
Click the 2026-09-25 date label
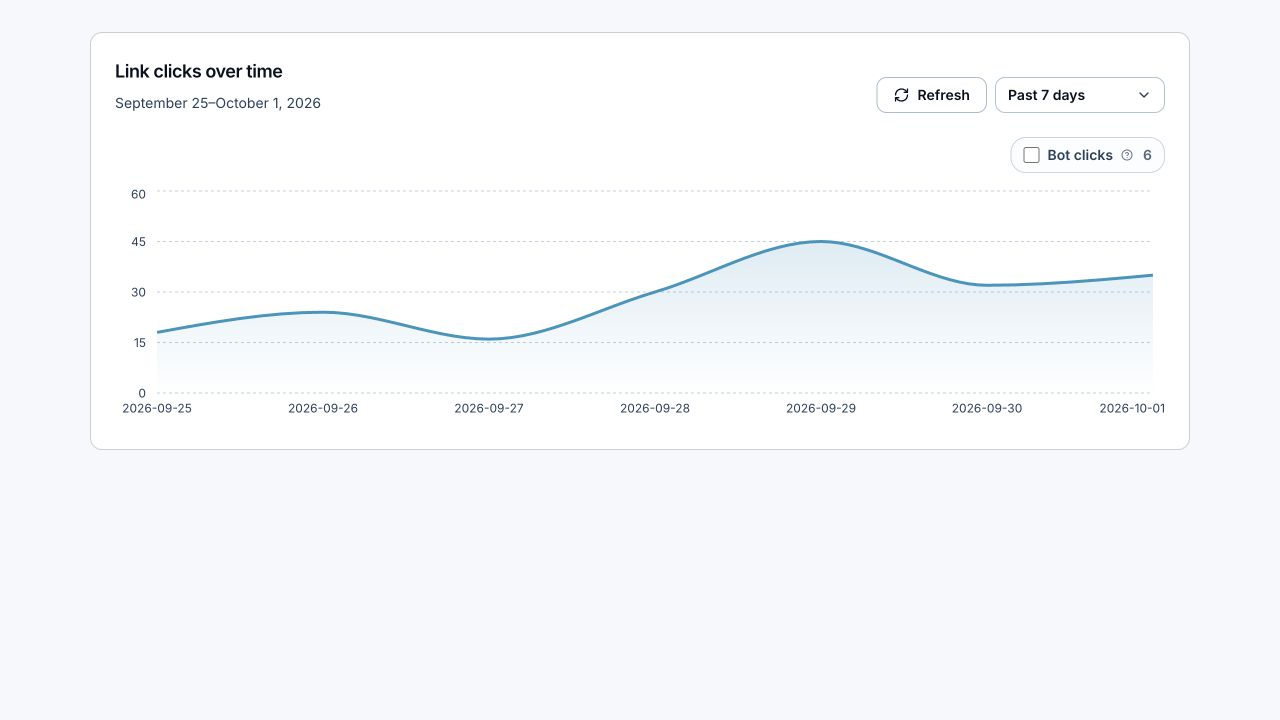157,408
